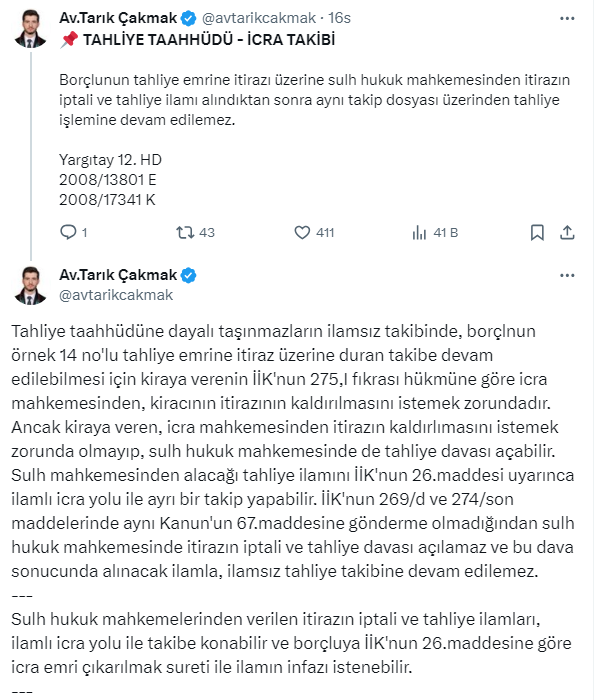Click the pushpin emoji in the tweet title

point(70,39)
